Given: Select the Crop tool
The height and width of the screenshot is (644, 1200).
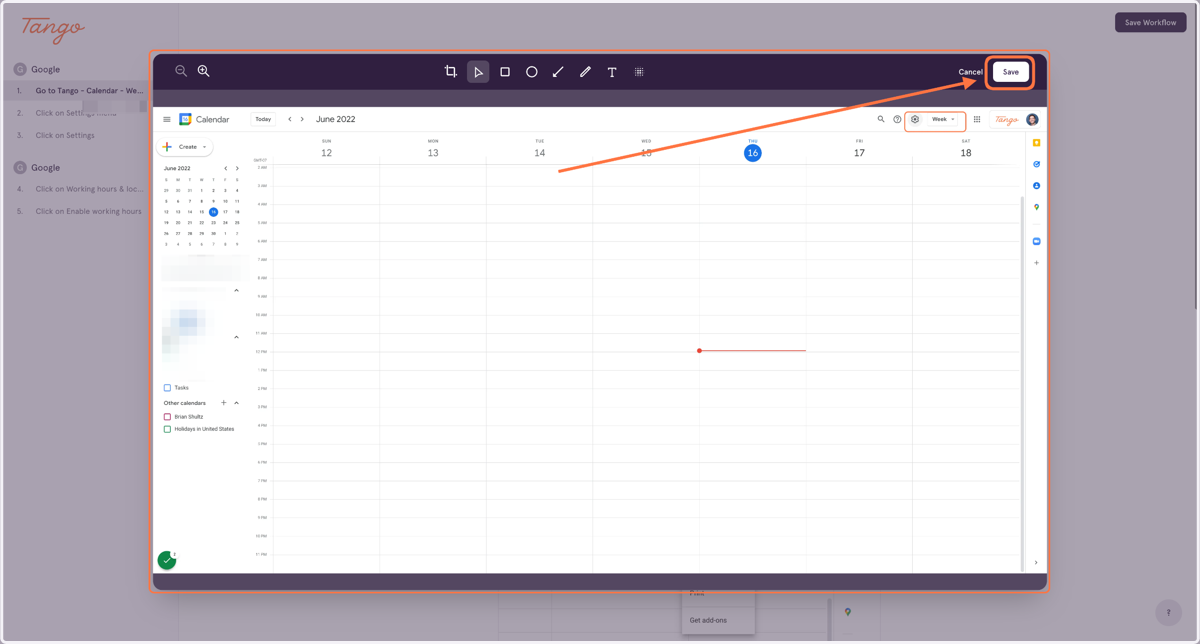Looking at the screenshot, I should [451, 72].
